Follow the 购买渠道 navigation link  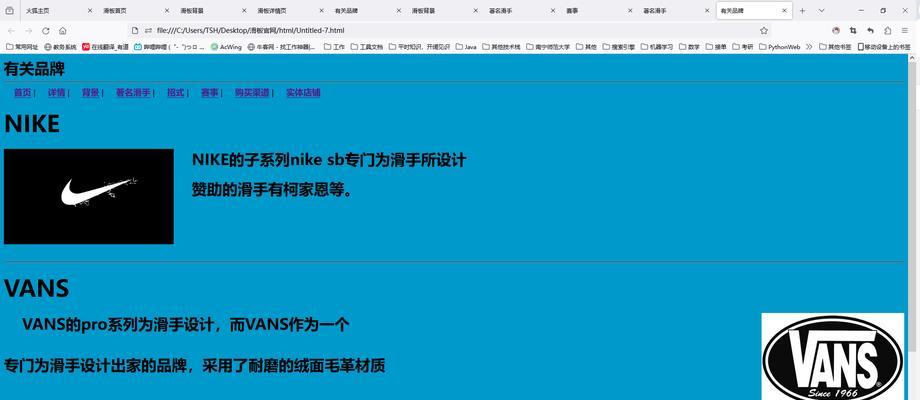252,93
